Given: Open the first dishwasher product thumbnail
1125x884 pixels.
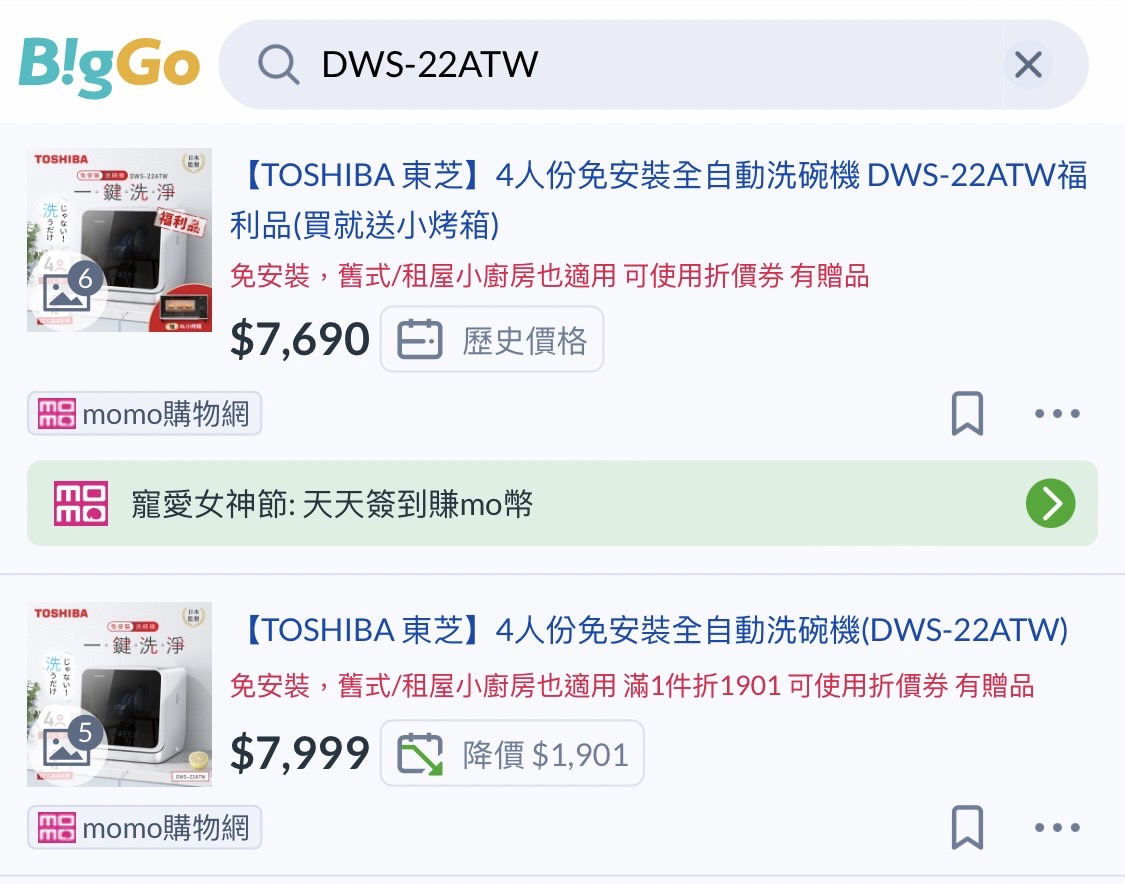Looking at the screenshot, I should point(120,240).
